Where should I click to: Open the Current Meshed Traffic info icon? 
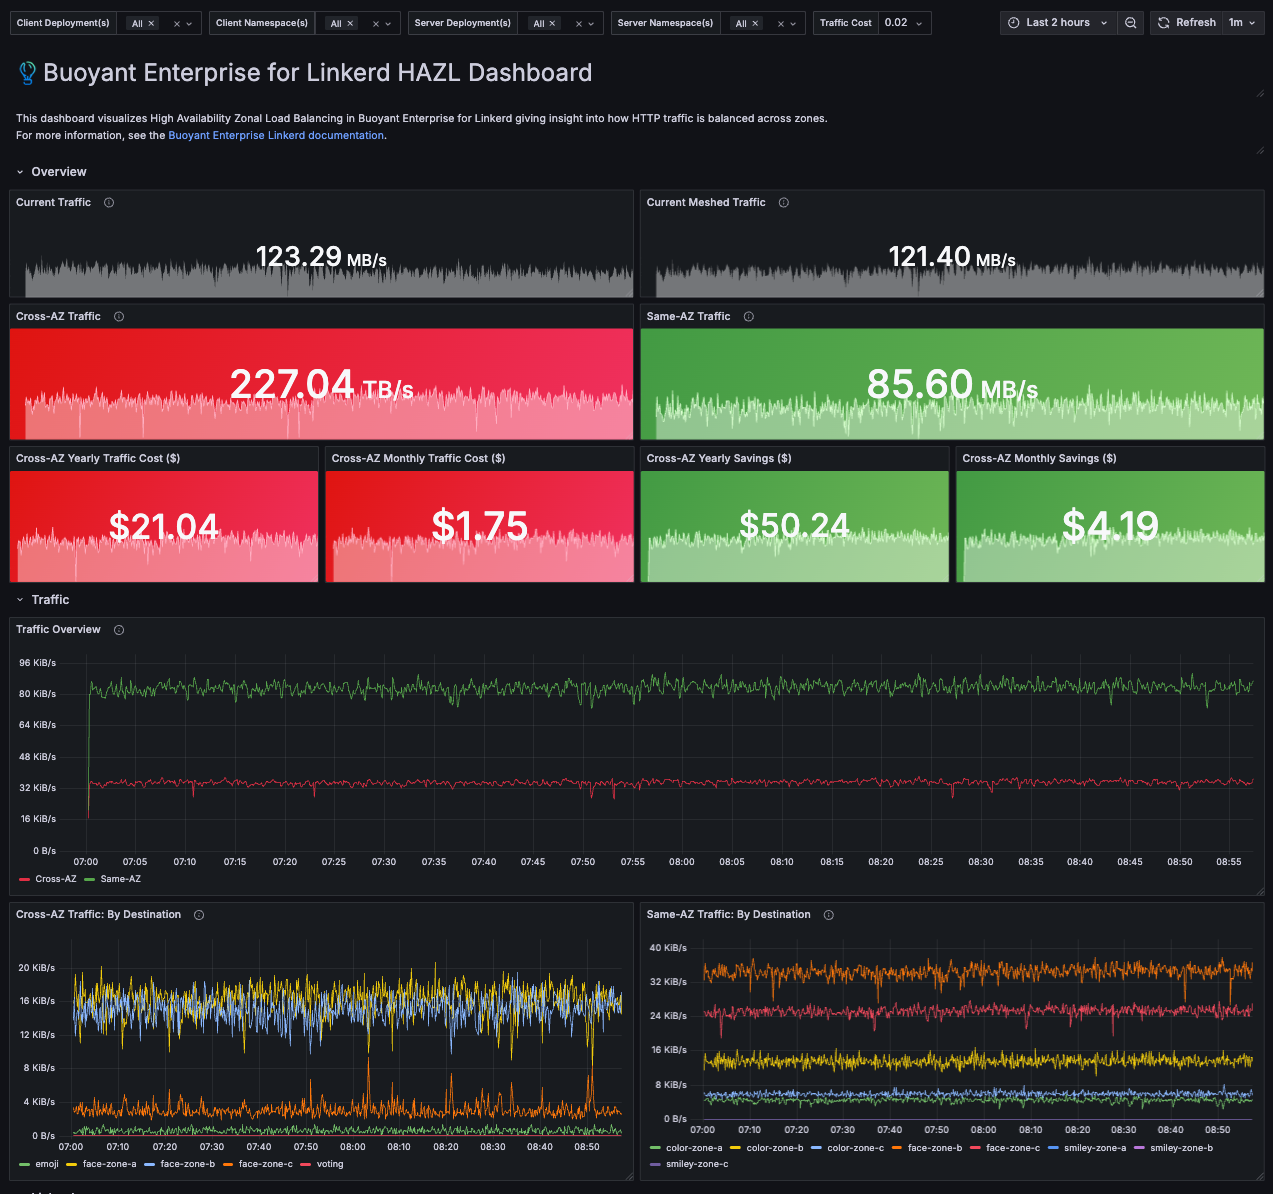point(784,203)
